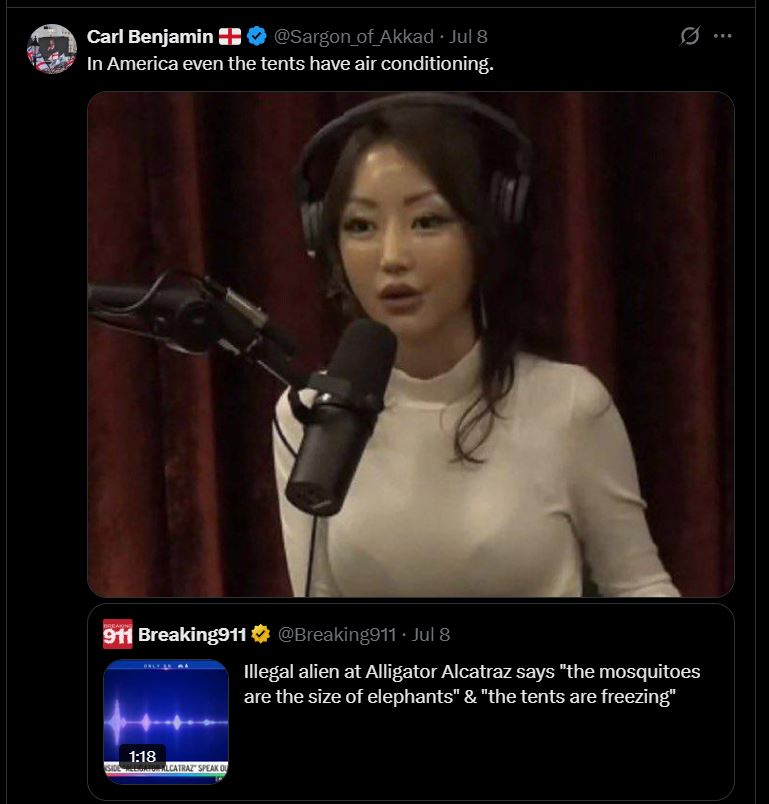Play the quoted Alligator Alcatraz video
Image resolution: width=769 pixels, height=804 pixels.
166,721
